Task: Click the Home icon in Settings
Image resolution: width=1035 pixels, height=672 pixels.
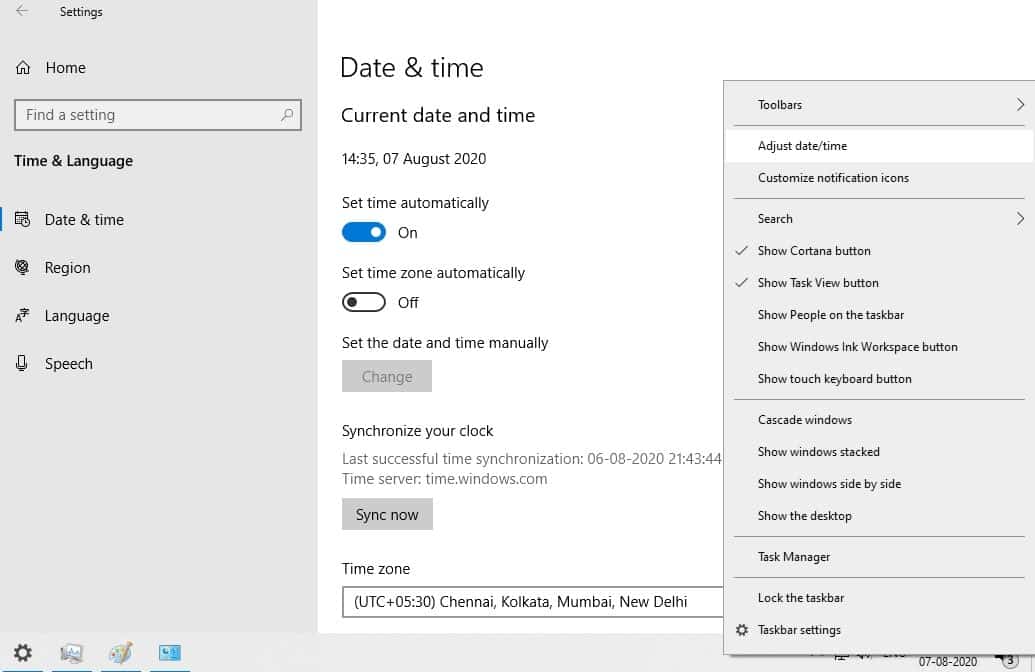Action: [x=22, y=67]
